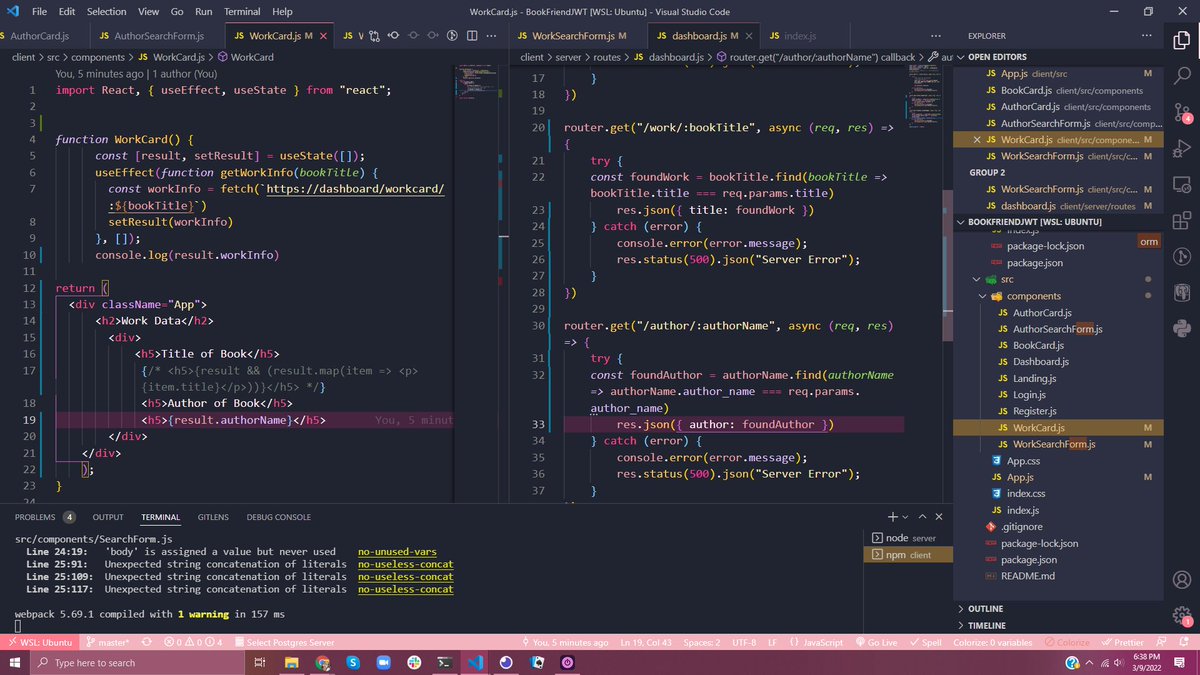The height and width of the screenshot is (675, 1200).
Task: Toggle Colorize in status bar
Action: [x=1067, y=642]
